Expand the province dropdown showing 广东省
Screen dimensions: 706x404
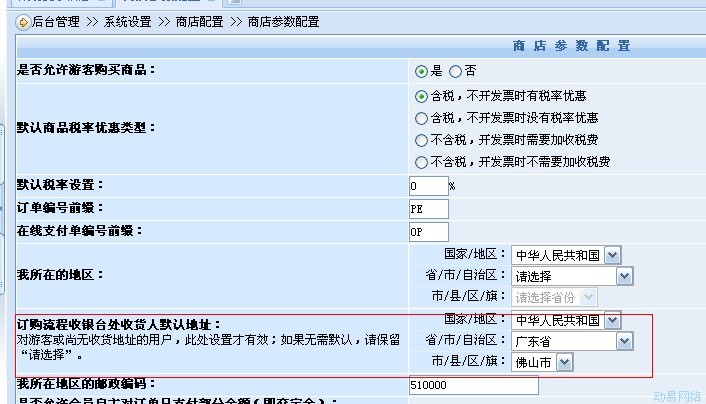(572, 341)
